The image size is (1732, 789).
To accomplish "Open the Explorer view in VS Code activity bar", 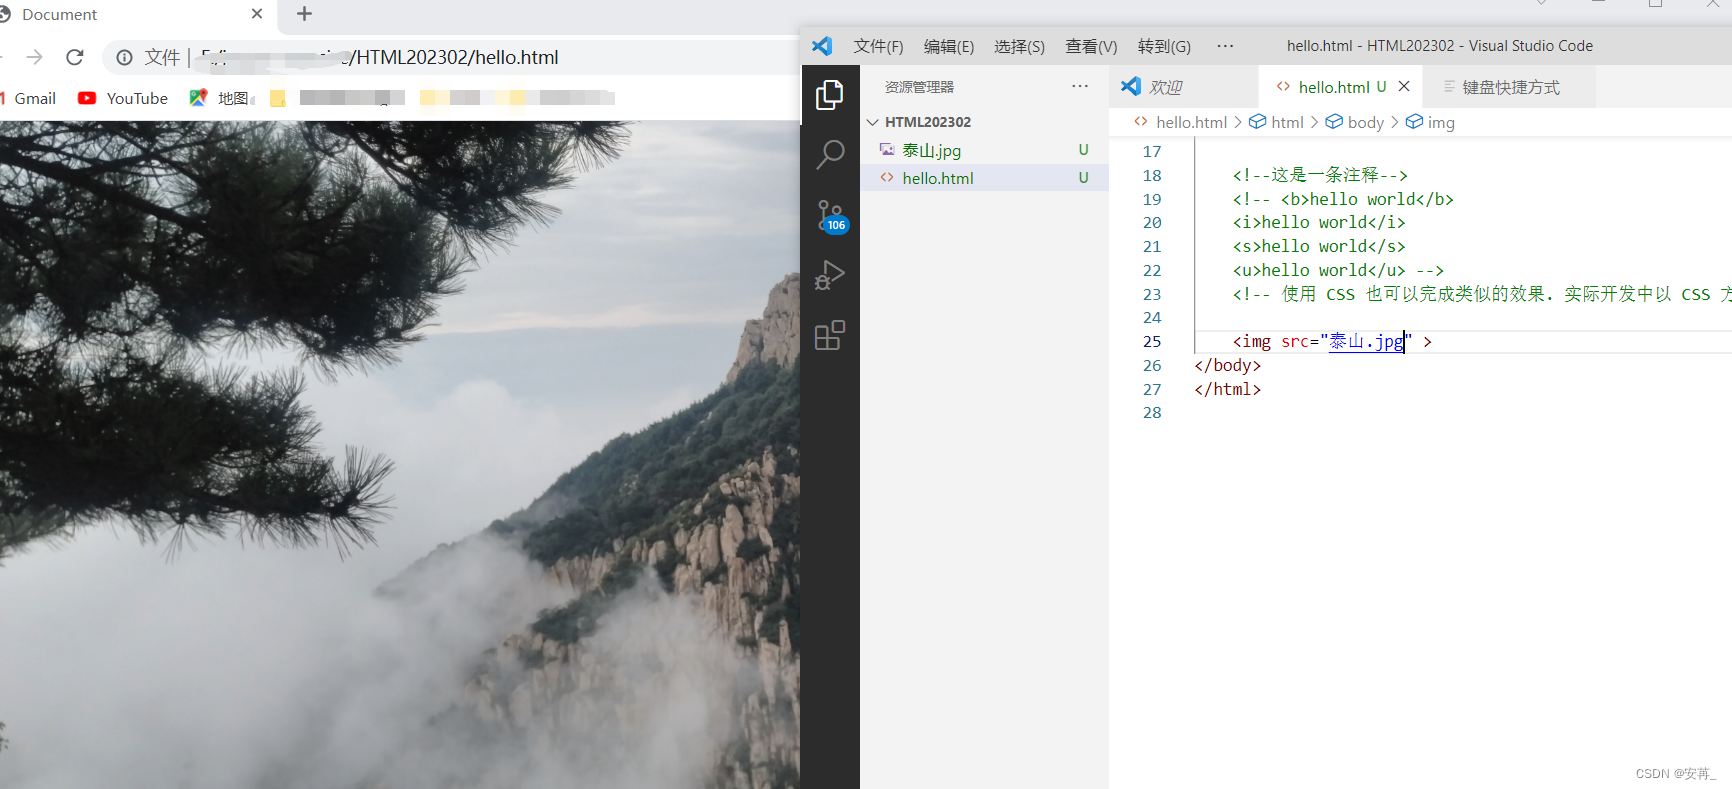I will 830,95.
